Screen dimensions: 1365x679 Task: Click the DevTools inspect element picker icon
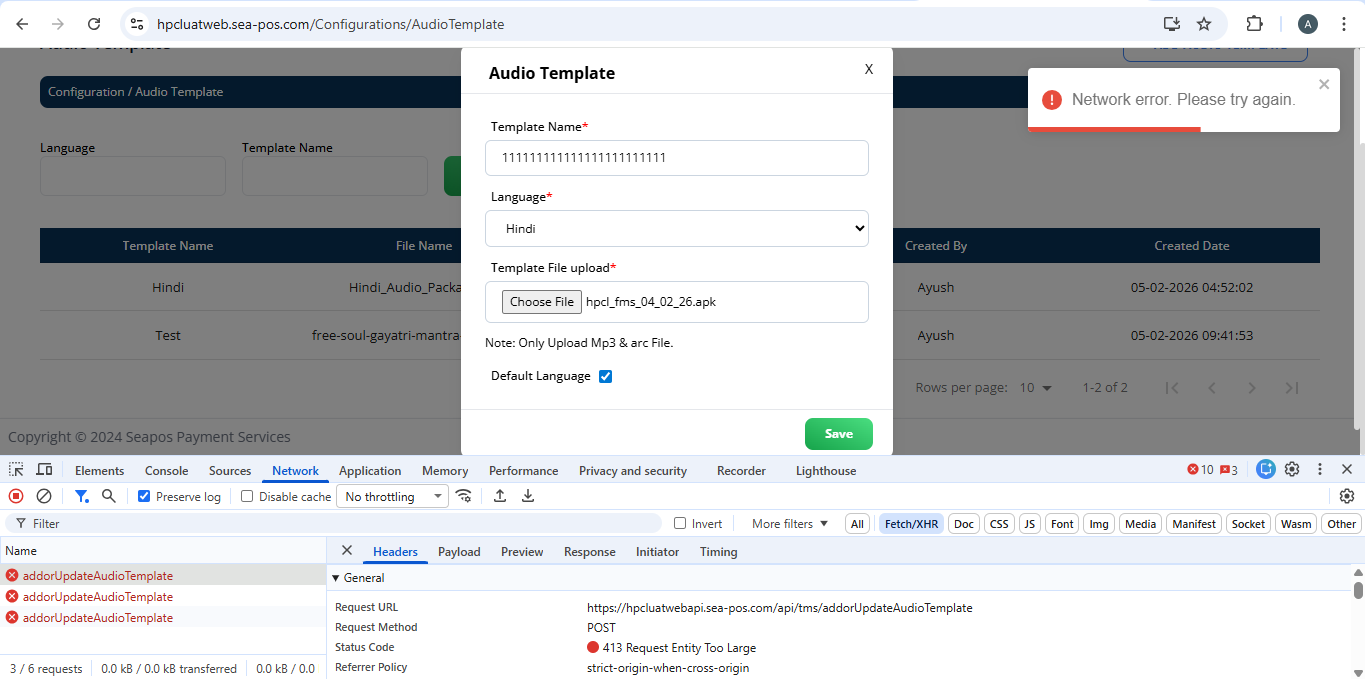point(16,470)
